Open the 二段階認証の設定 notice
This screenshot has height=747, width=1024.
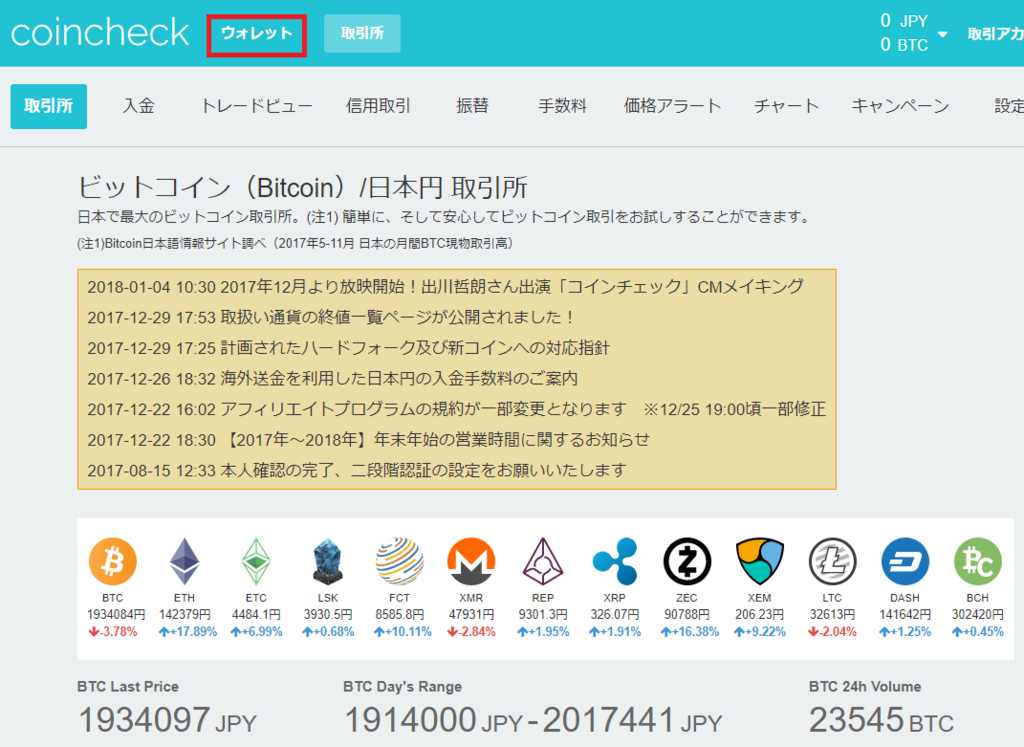[357, 470]
